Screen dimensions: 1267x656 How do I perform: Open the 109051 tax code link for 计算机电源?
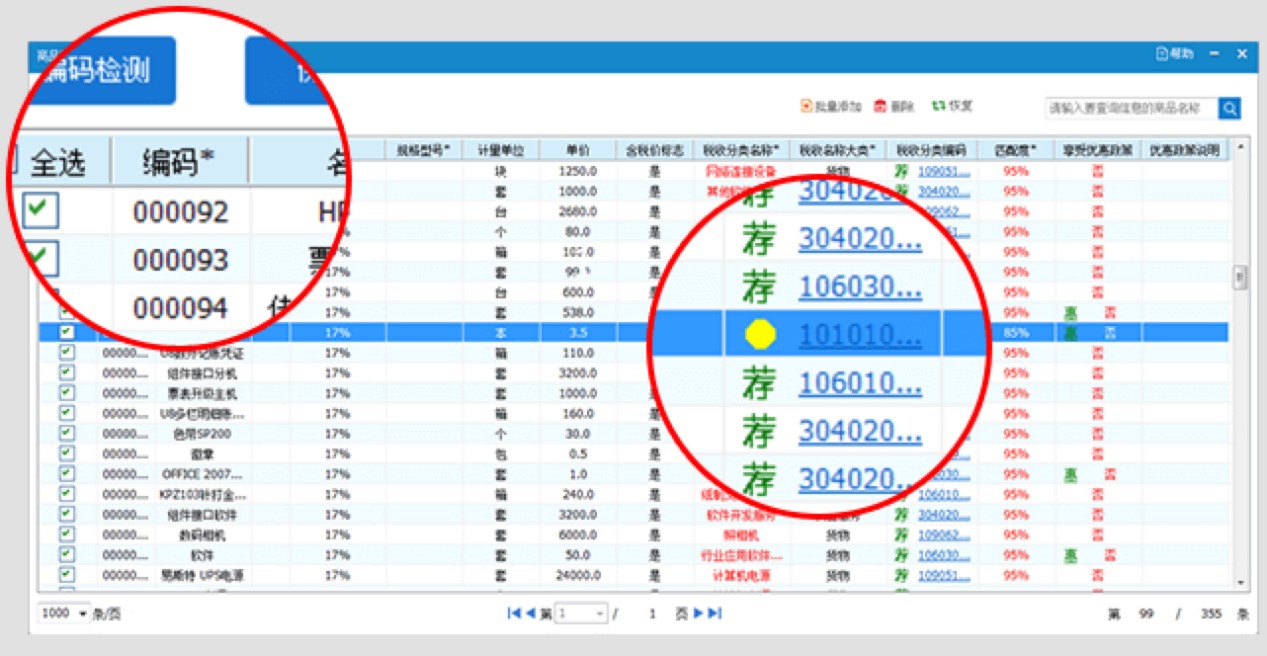(944, 576)
